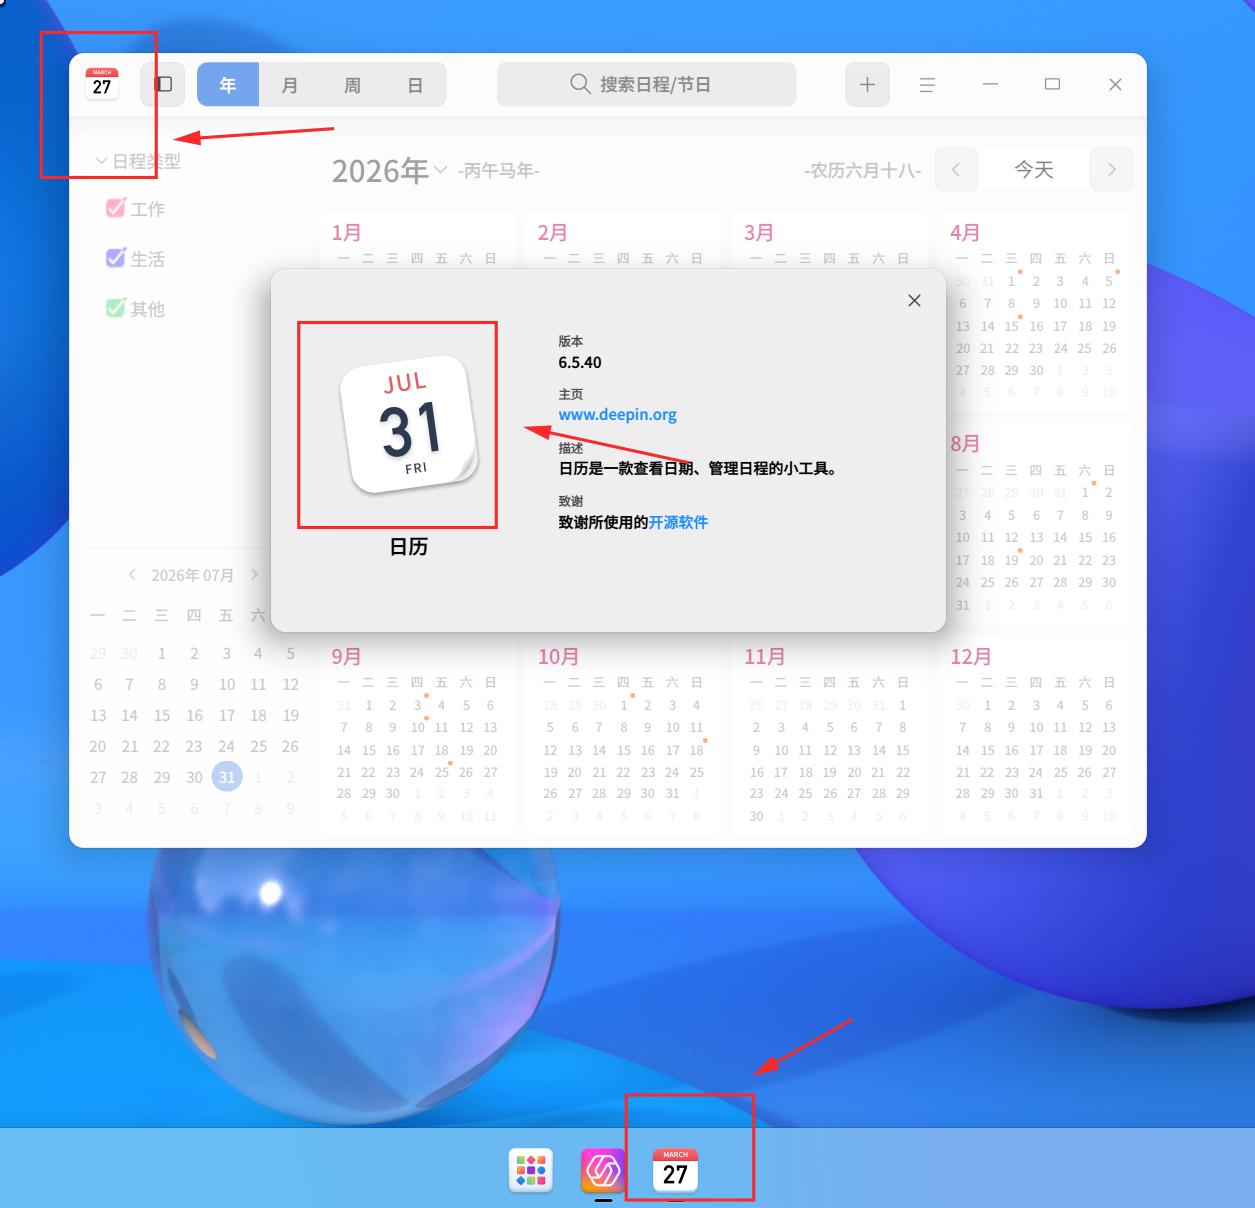
Task: Open the www.deepin.org homepage link
Action: (618, 415)
